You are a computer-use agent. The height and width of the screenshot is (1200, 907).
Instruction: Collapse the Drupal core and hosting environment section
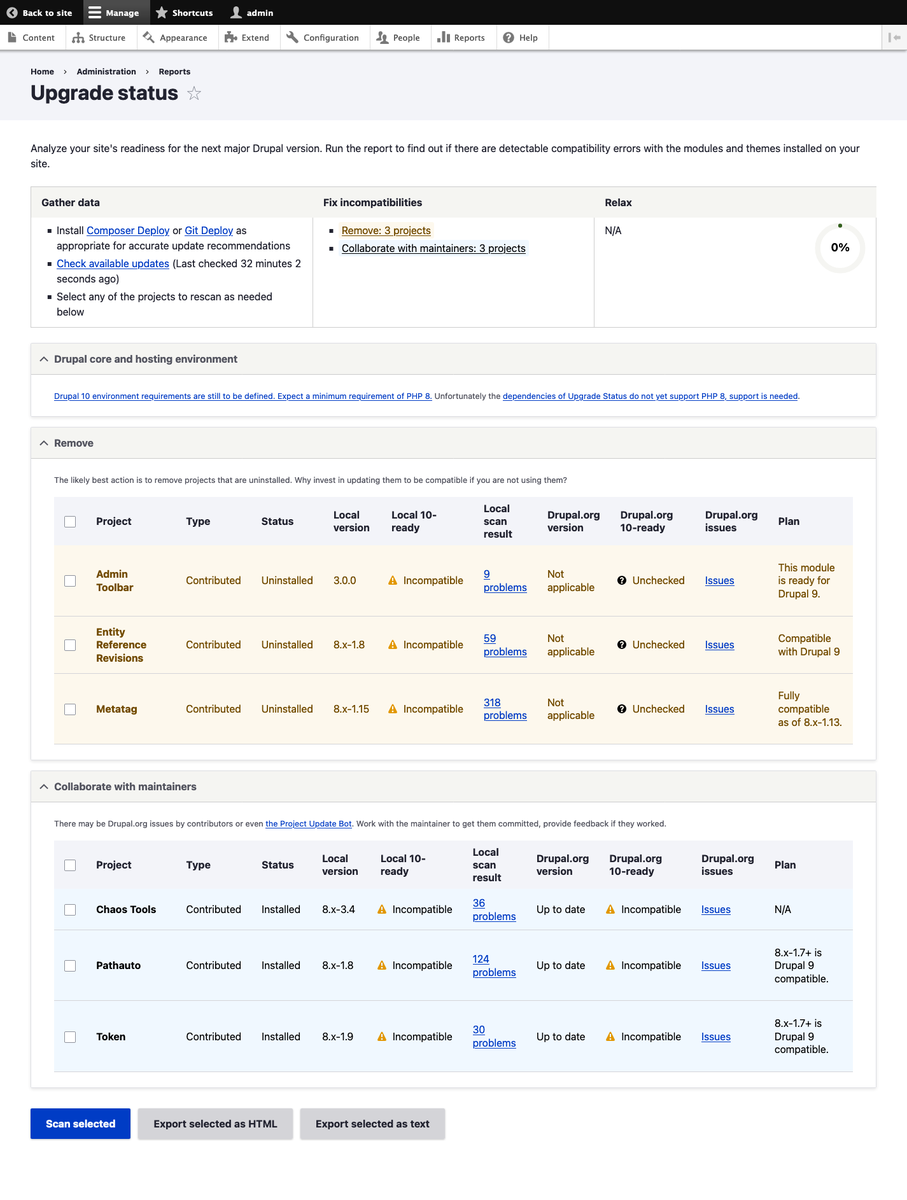pyautogui.click(x=42, y=358)
